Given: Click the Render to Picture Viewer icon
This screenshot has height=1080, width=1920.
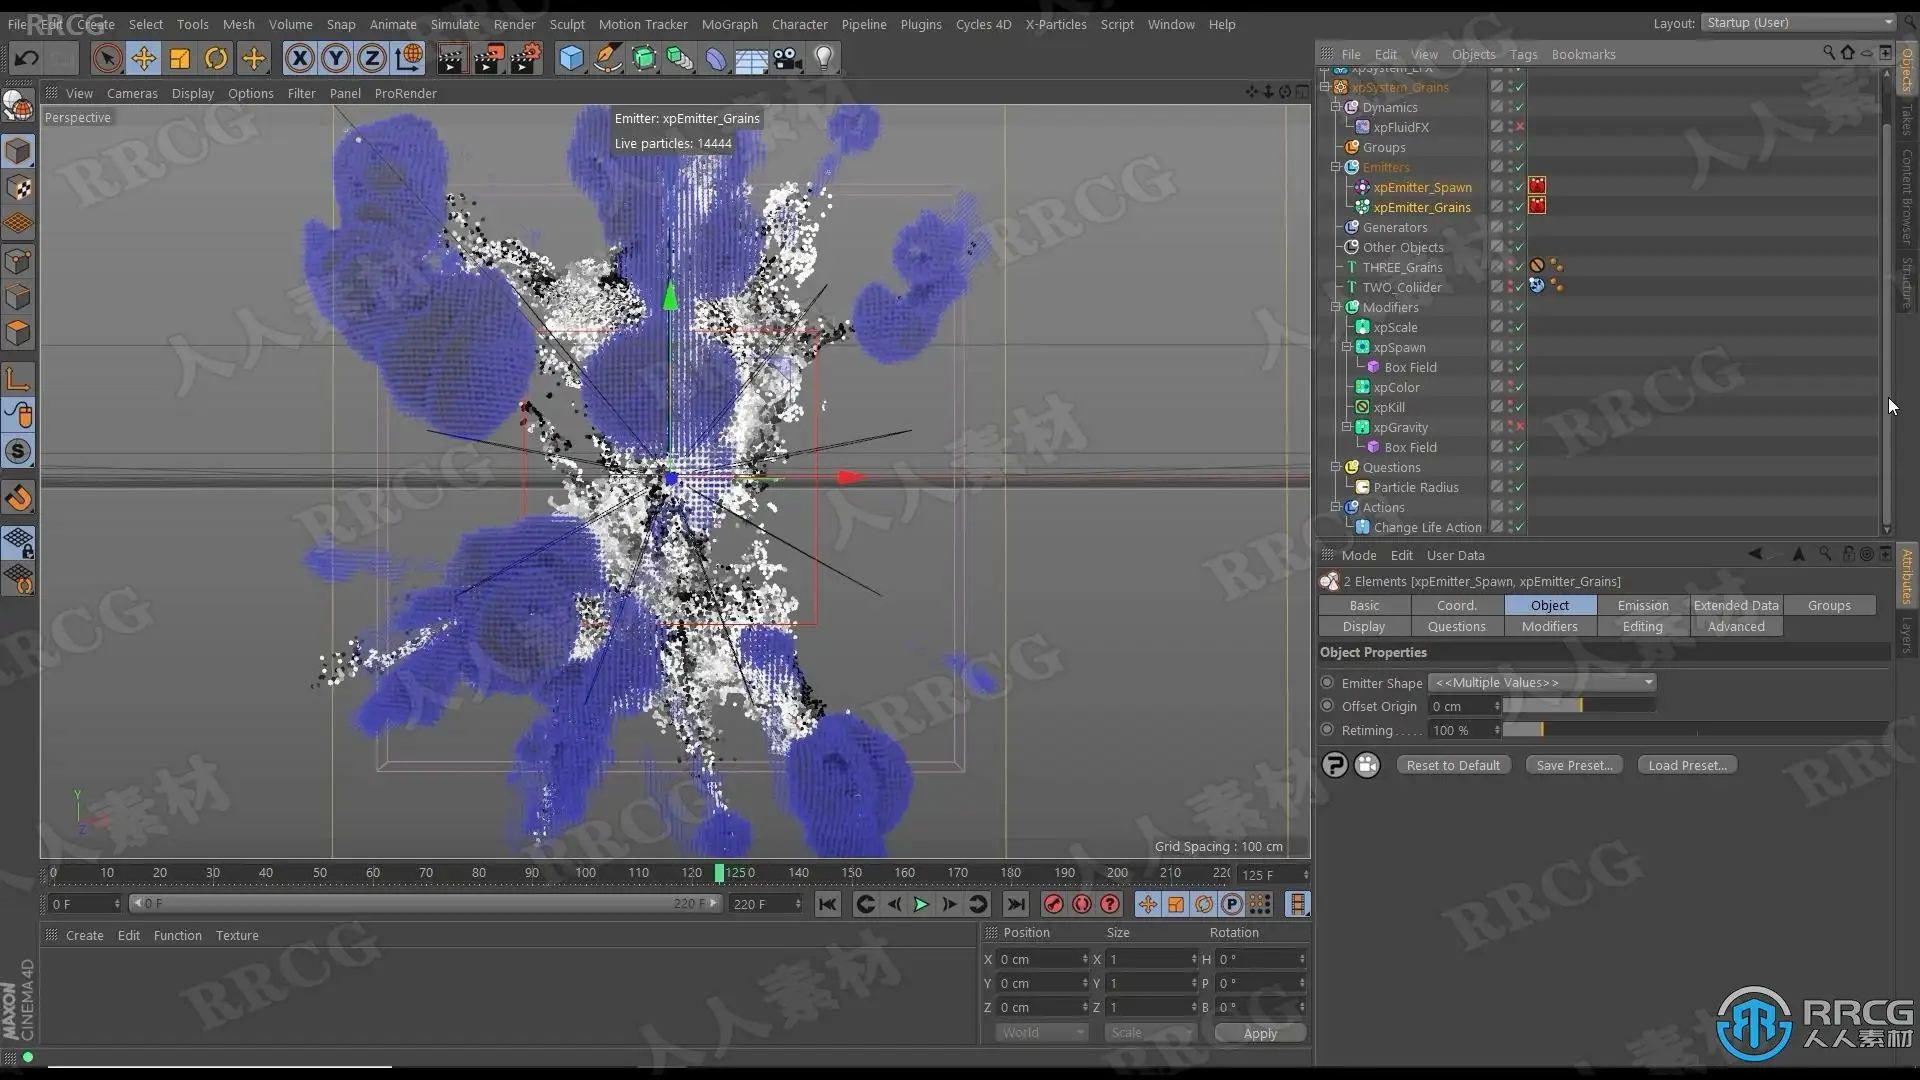Looking at the screenshot, I should (488, 59).
